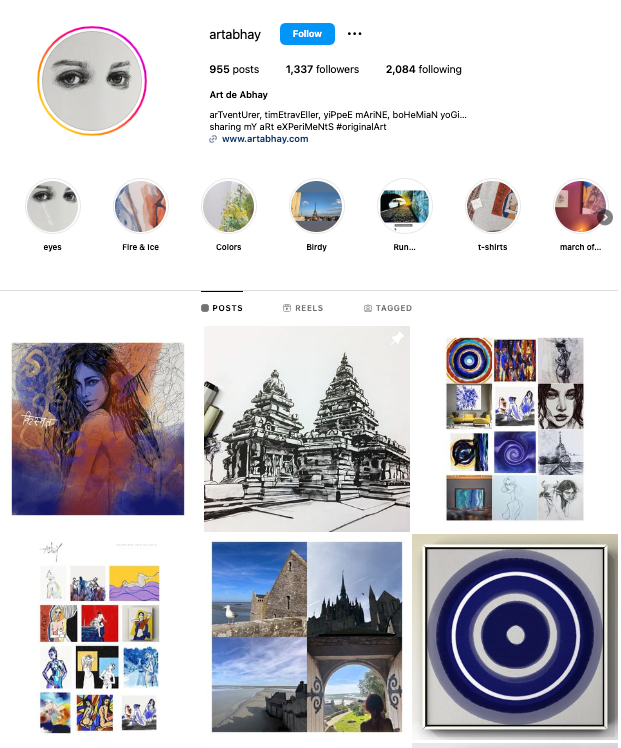This screenshot has width=621, height=748.
Task: Open the 'march of...' story highlight
Action: (580, 206)
